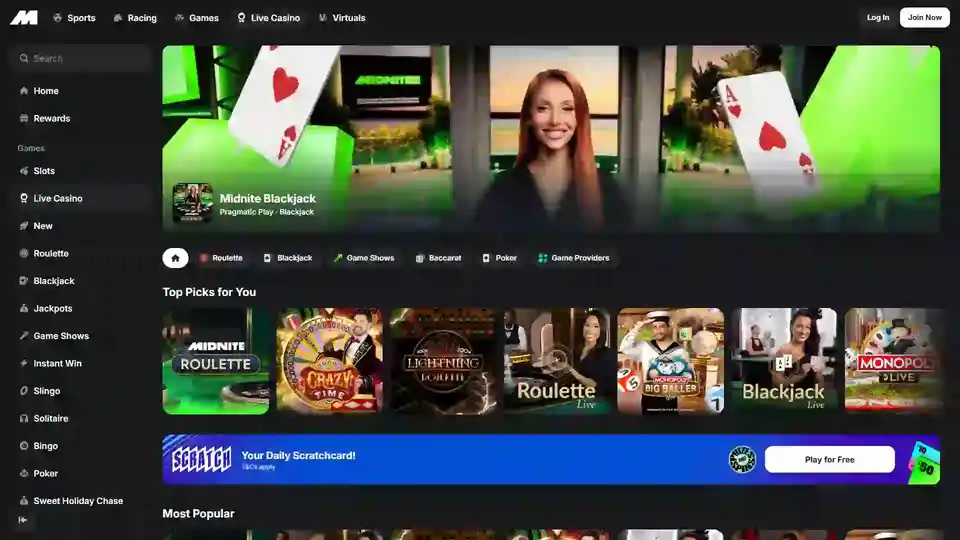Open the Midnite Blackjack banner thumbnail
The width and height of the screenshot is (960, 540).
192,203
